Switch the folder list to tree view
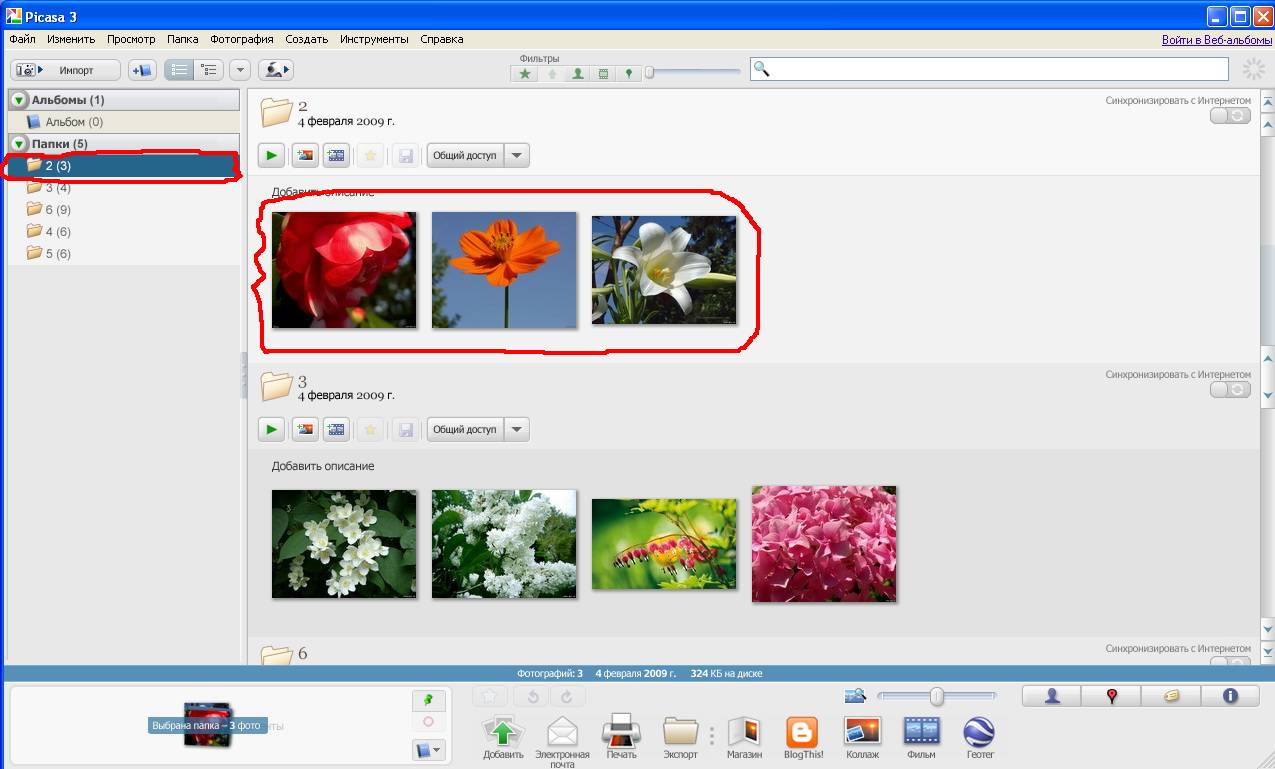Screen dimensions: 1275x769 [209, 70]
